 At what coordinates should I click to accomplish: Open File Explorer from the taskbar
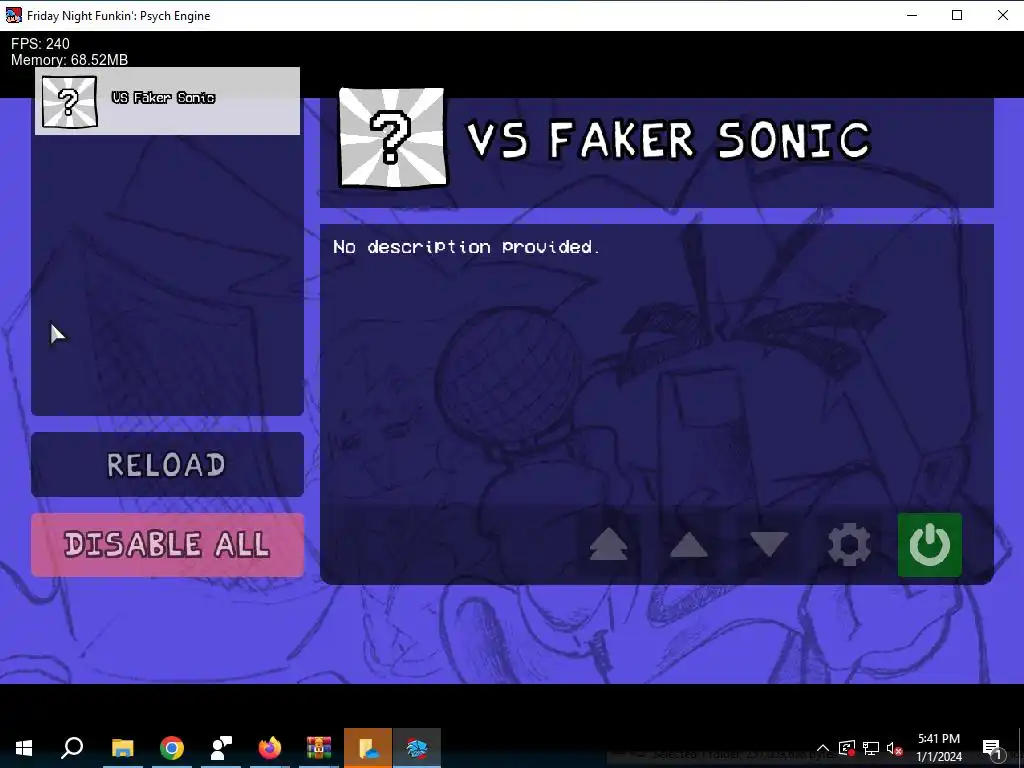coord(122,748)
